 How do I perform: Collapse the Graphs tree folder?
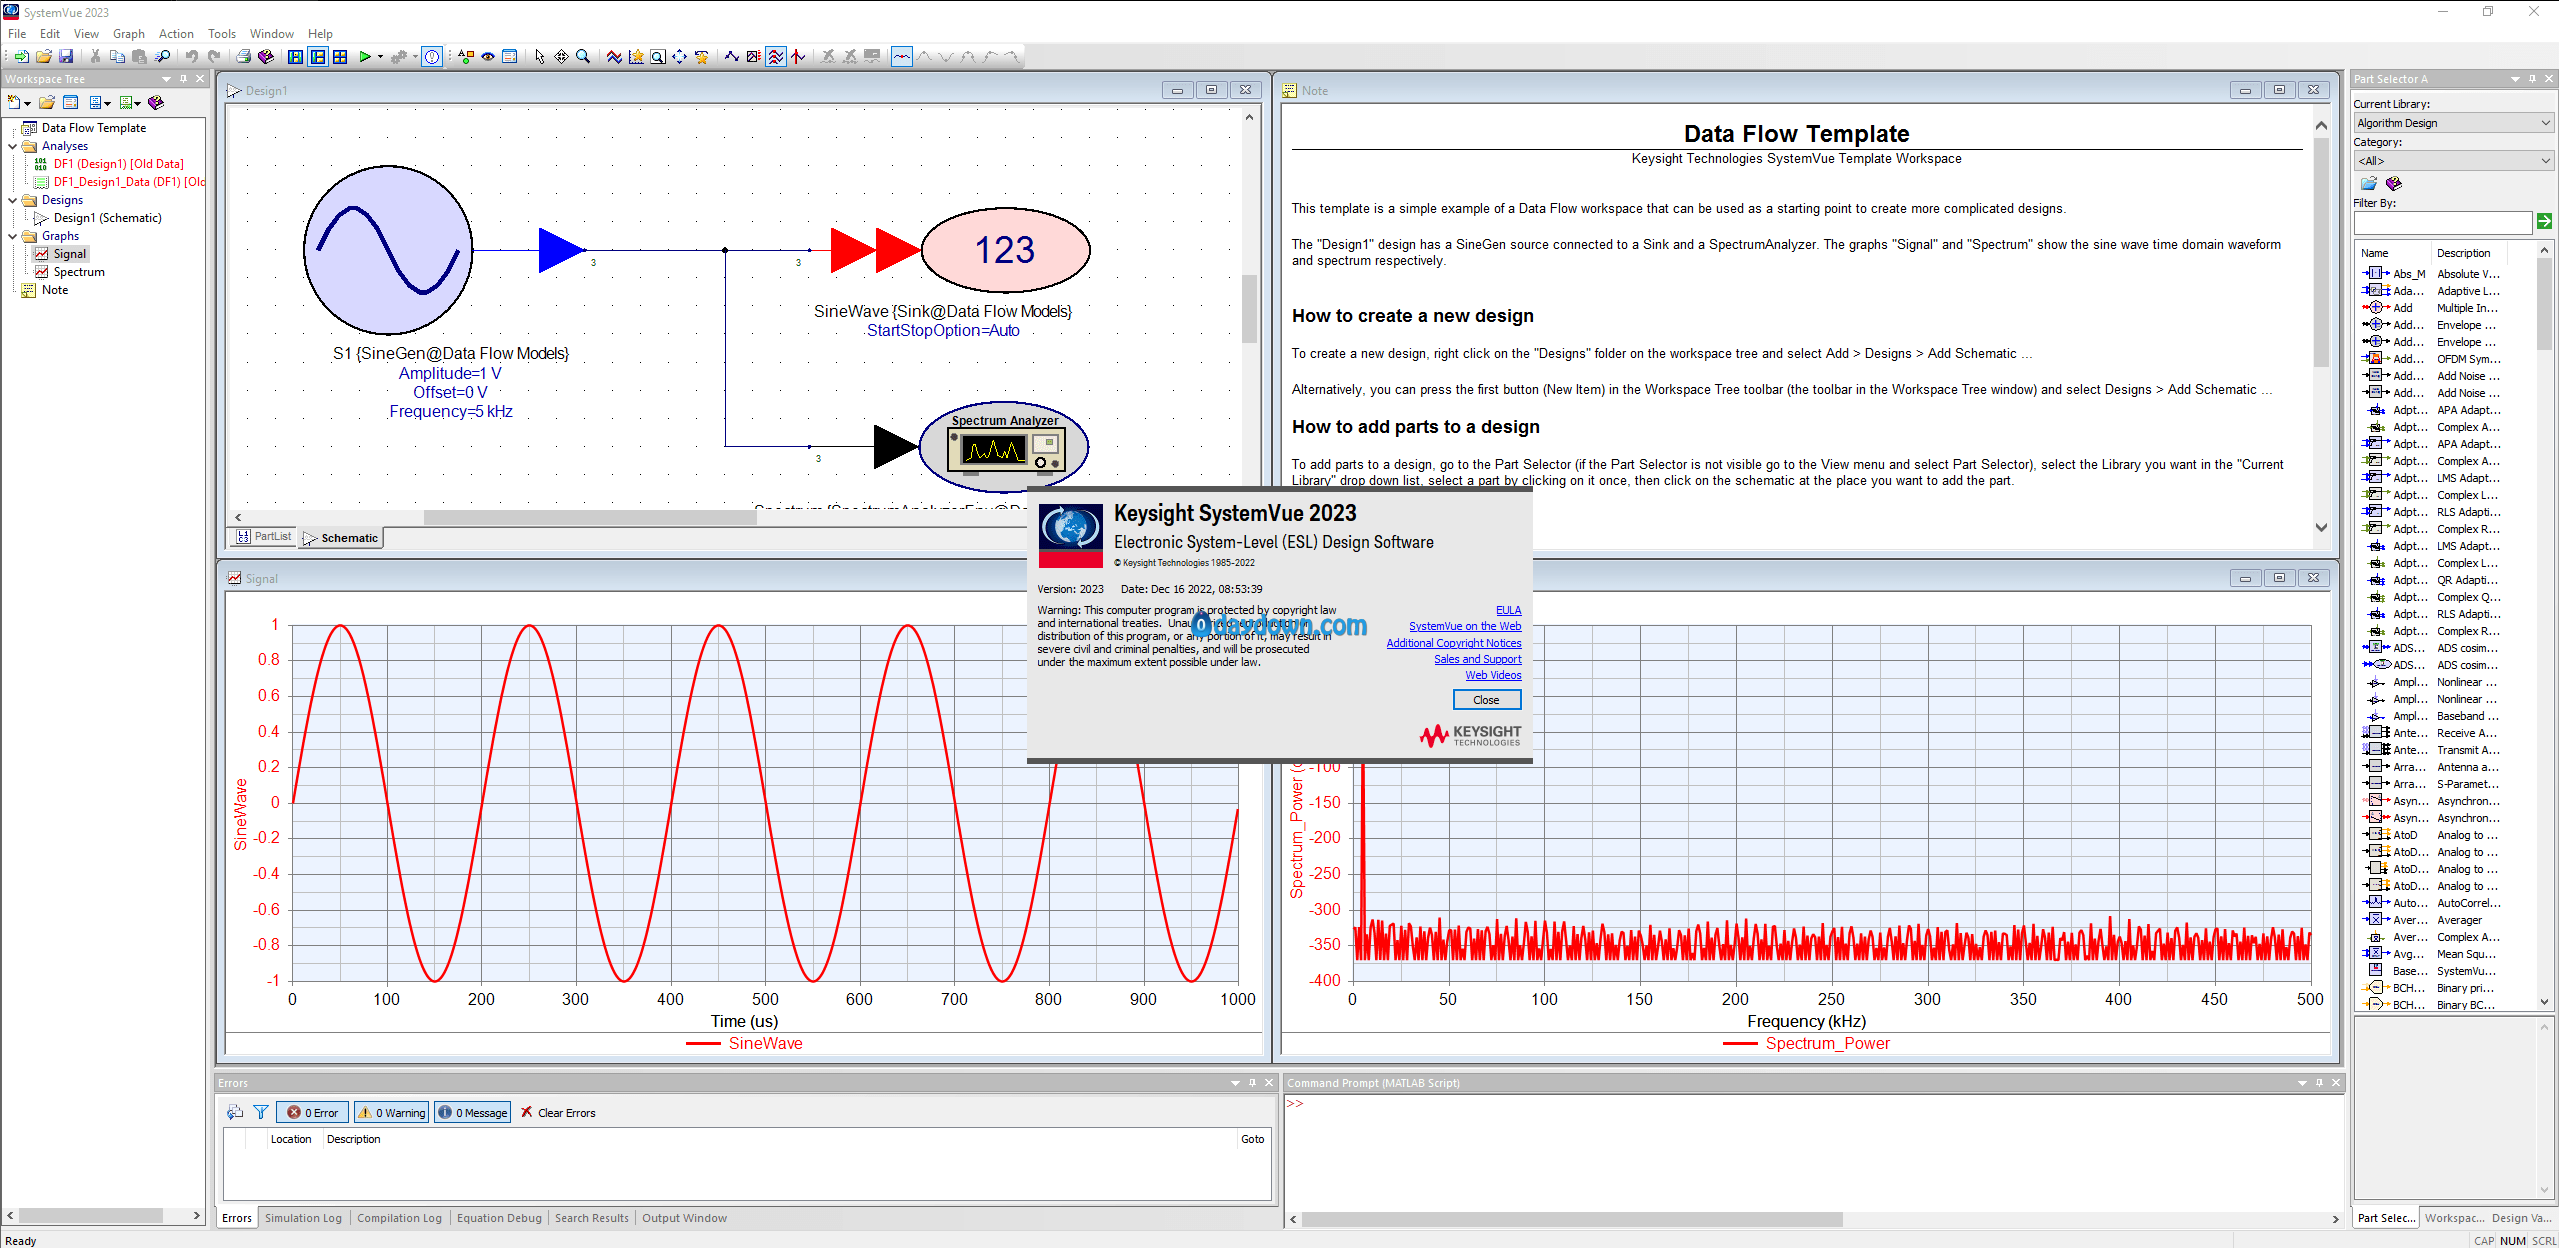click(x=13, y=236)
